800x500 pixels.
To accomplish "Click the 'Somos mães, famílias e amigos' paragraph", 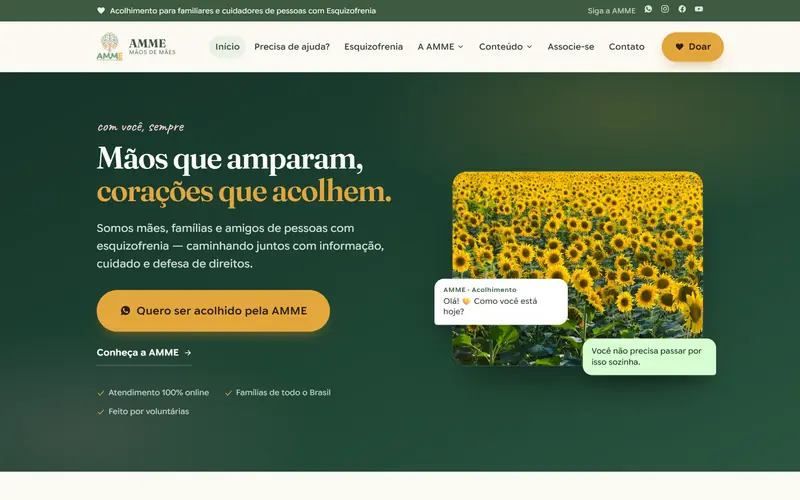I will point(240,246).
